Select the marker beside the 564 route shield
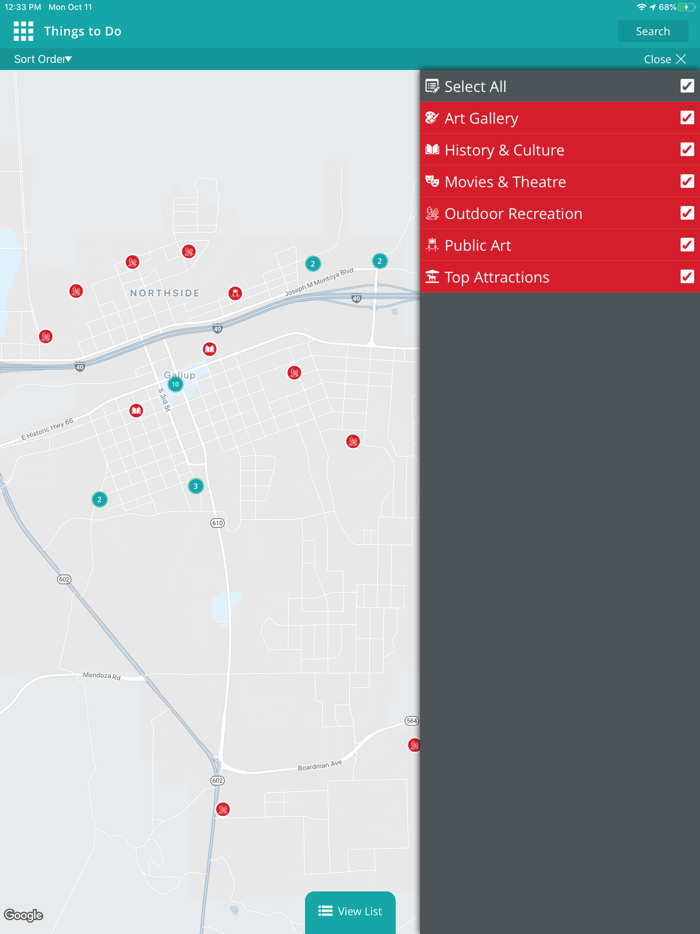 (x=413, y=745)
